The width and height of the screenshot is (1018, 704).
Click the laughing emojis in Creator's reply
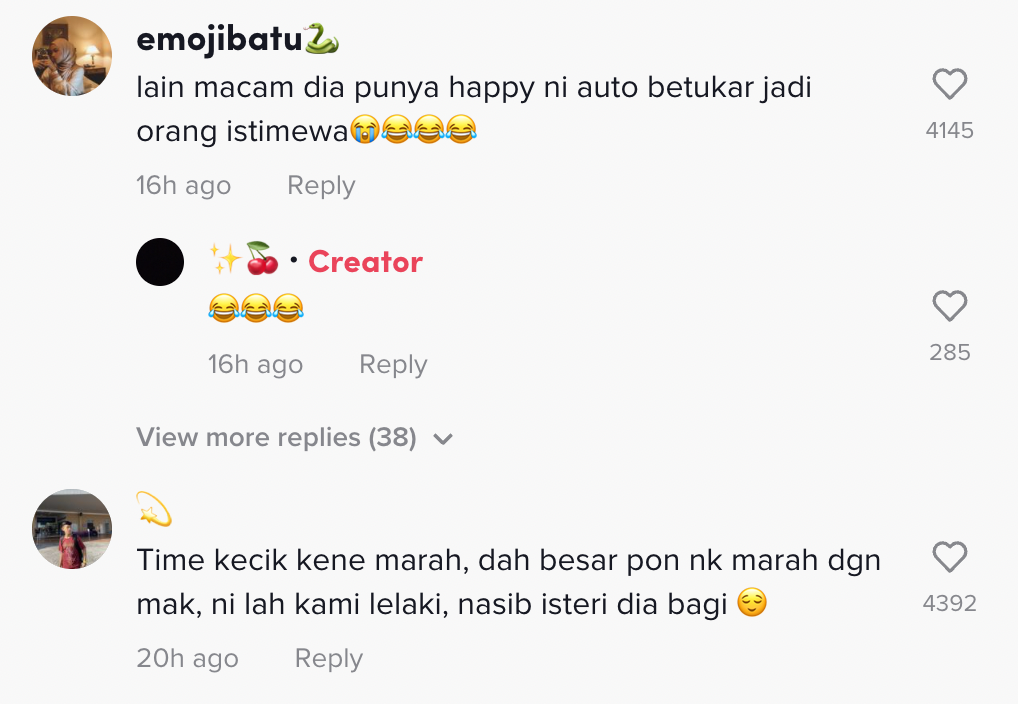pyautogui.click(x=255, y=309)
